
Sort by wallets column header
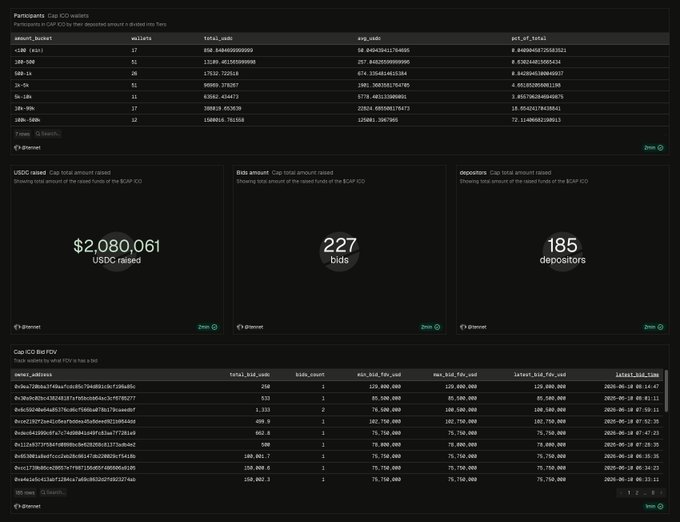pos(141,39)
